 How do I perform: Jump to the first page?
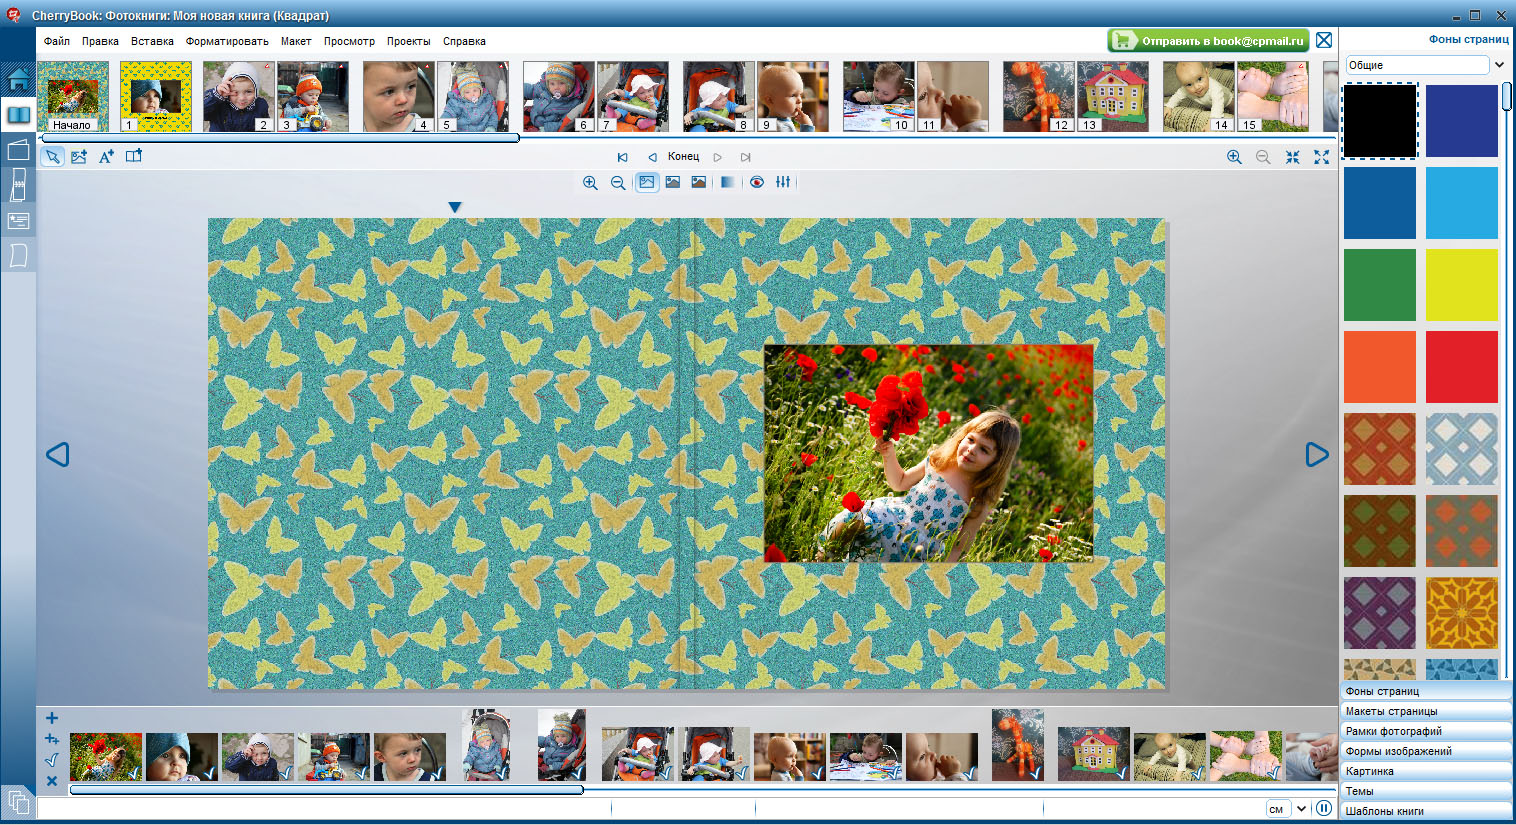click(x=622, y=157)
